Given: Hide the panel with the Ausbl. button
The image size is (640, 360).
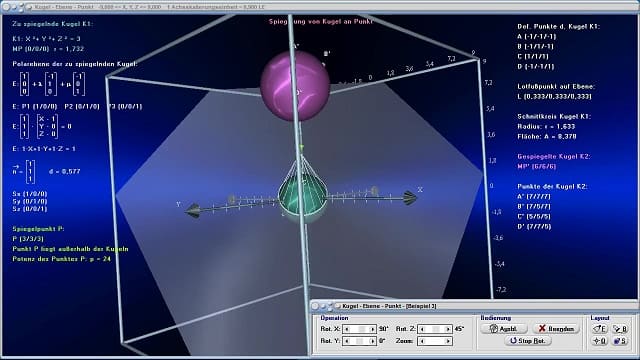Looking at the screenshot, I should click(x=504, y=329).
